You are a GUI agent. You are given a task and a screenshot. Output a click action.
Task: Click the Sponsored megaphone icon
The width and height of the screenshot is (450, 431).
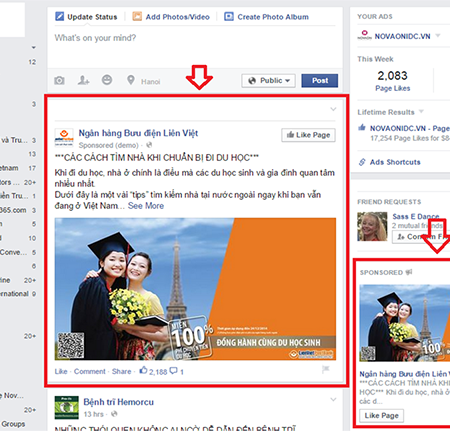[409, 272]
